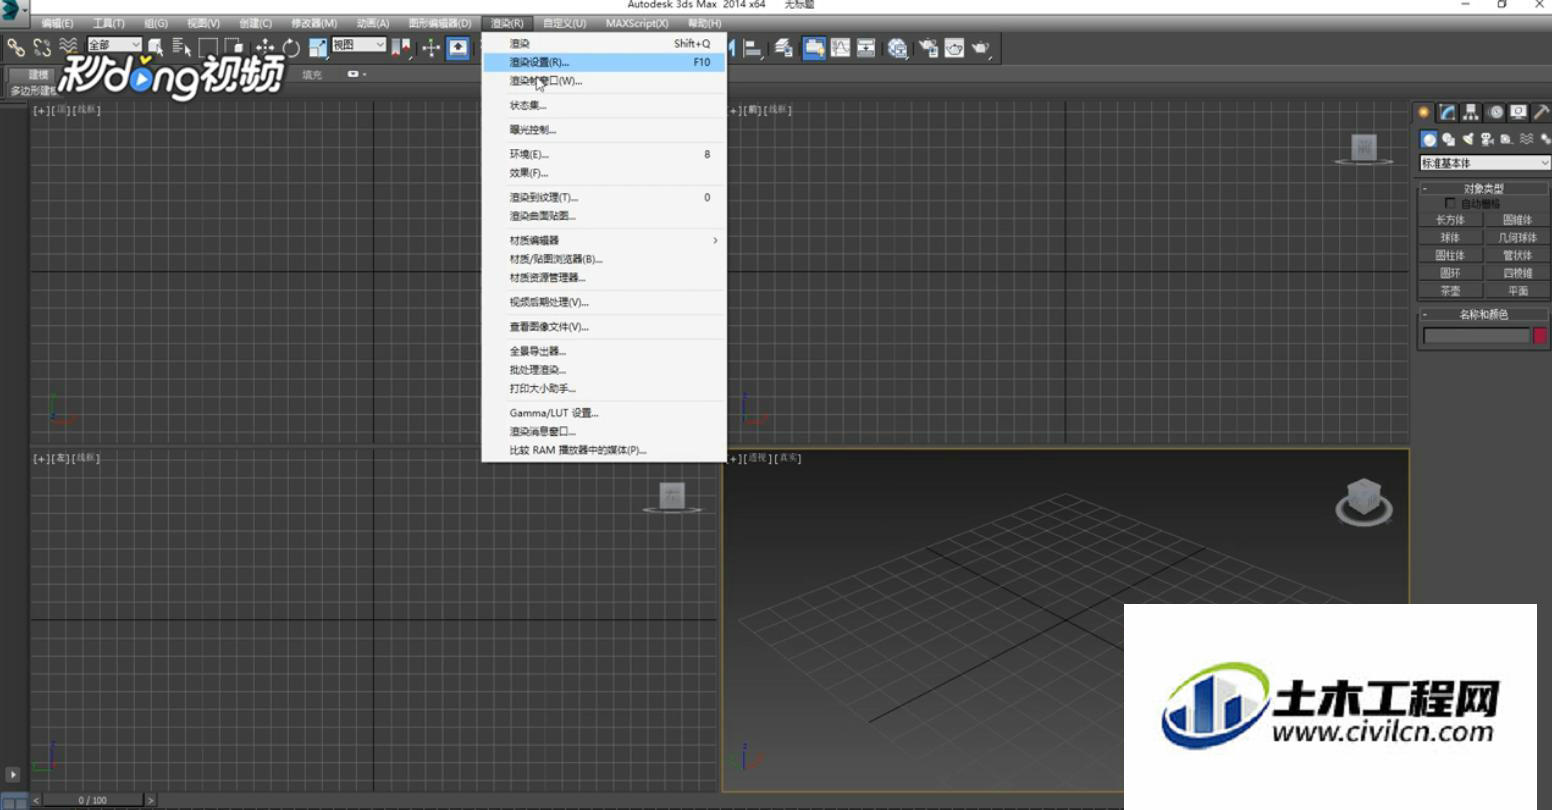Expand the 材质编辑器 submenu arrow
This screenshot has width=1552, height=810.
tap(715, 240)
